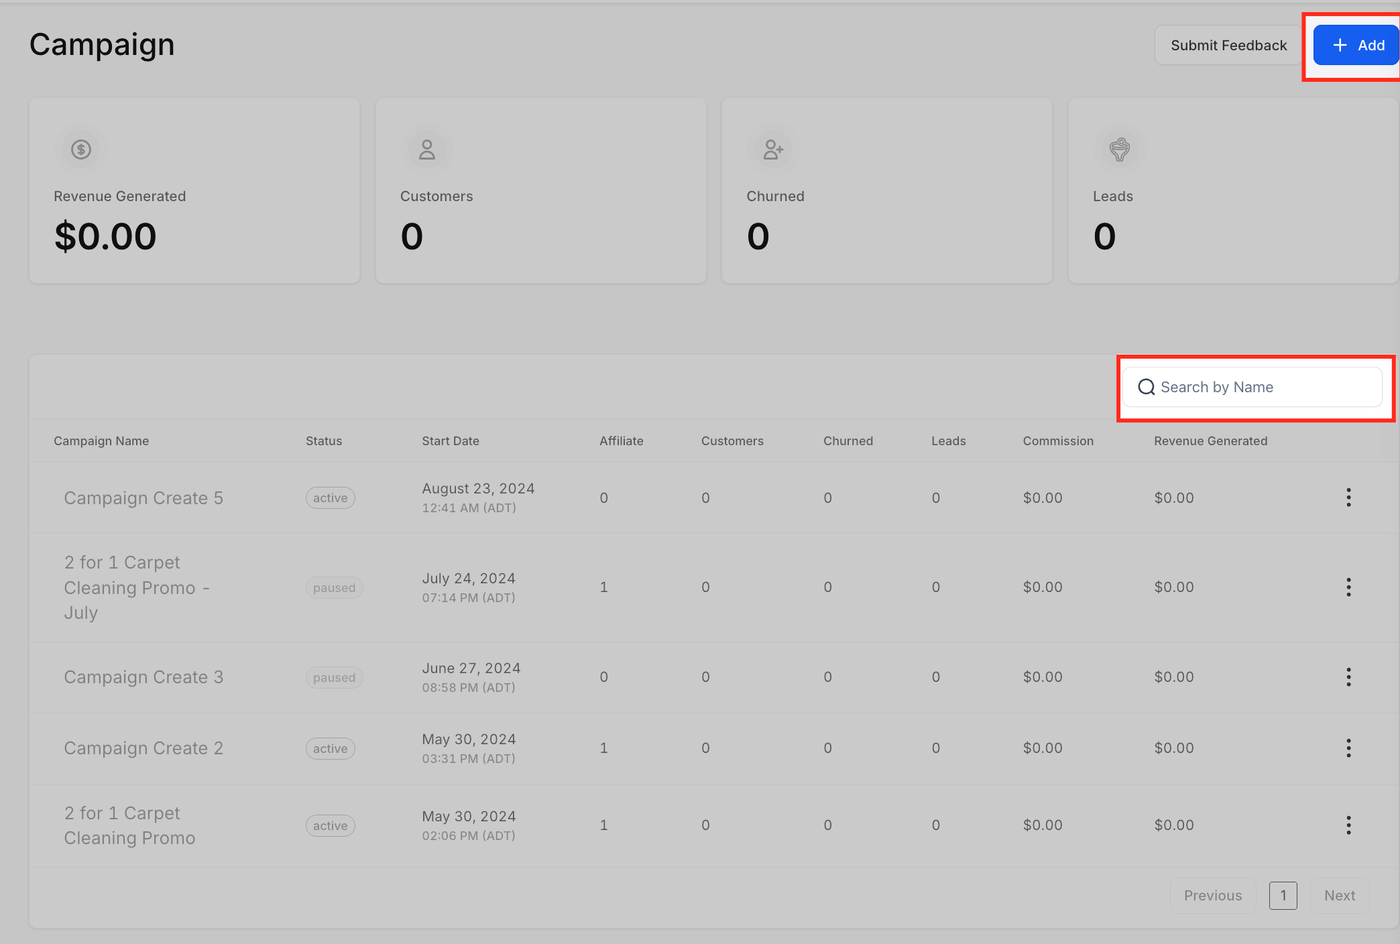Click active status badge of Campaign Create 2
The height and width of the screenshot is (944, 1400).
[330, 749]
